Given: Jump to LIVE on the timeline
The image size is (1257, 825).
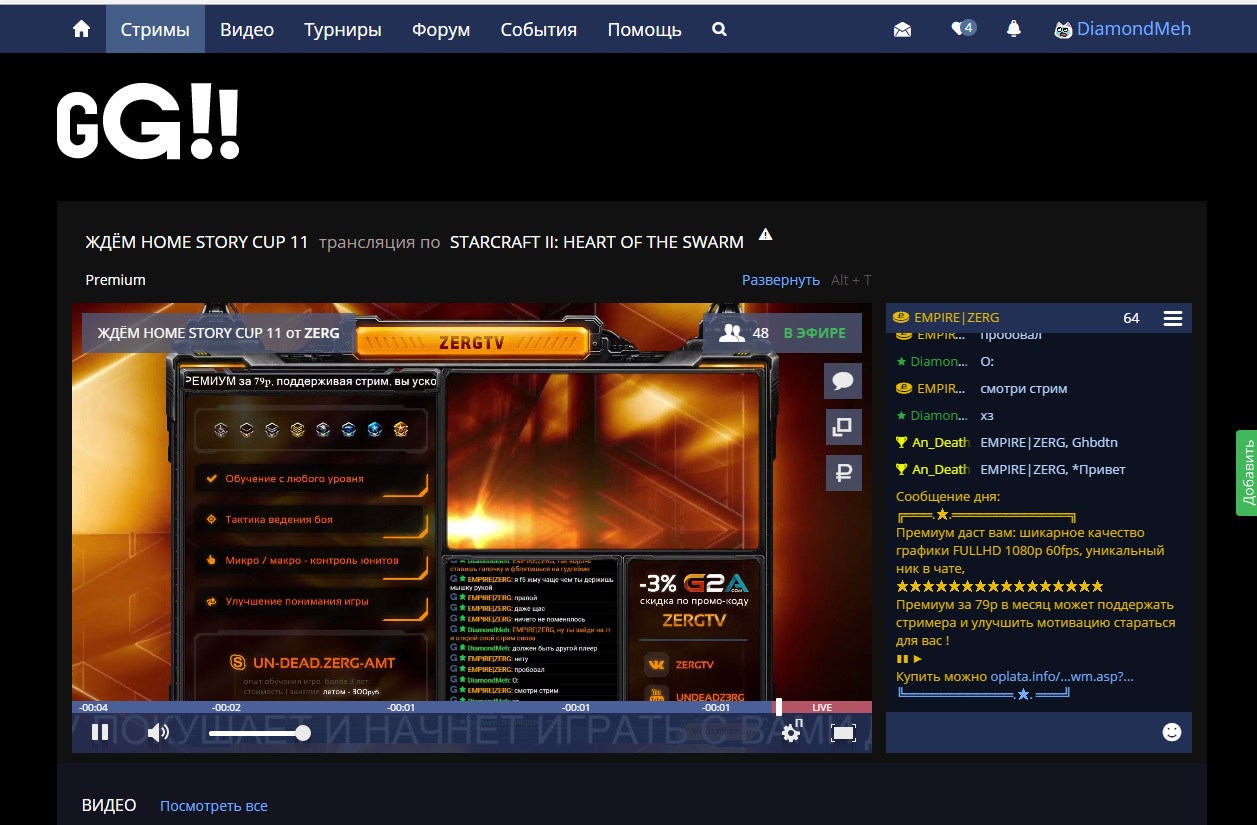Looking at the screenshot, I should point(822,707).
